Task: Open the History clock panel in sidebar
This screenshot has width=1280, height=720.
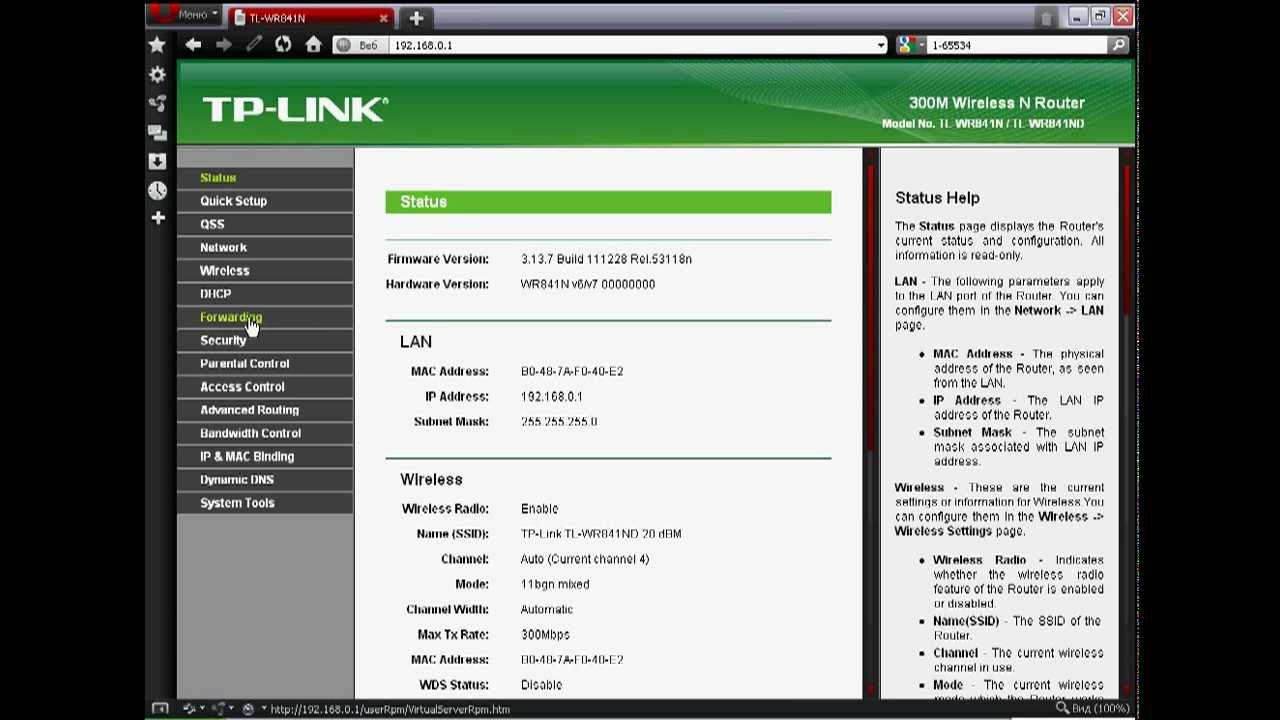Action: [157, 190]
